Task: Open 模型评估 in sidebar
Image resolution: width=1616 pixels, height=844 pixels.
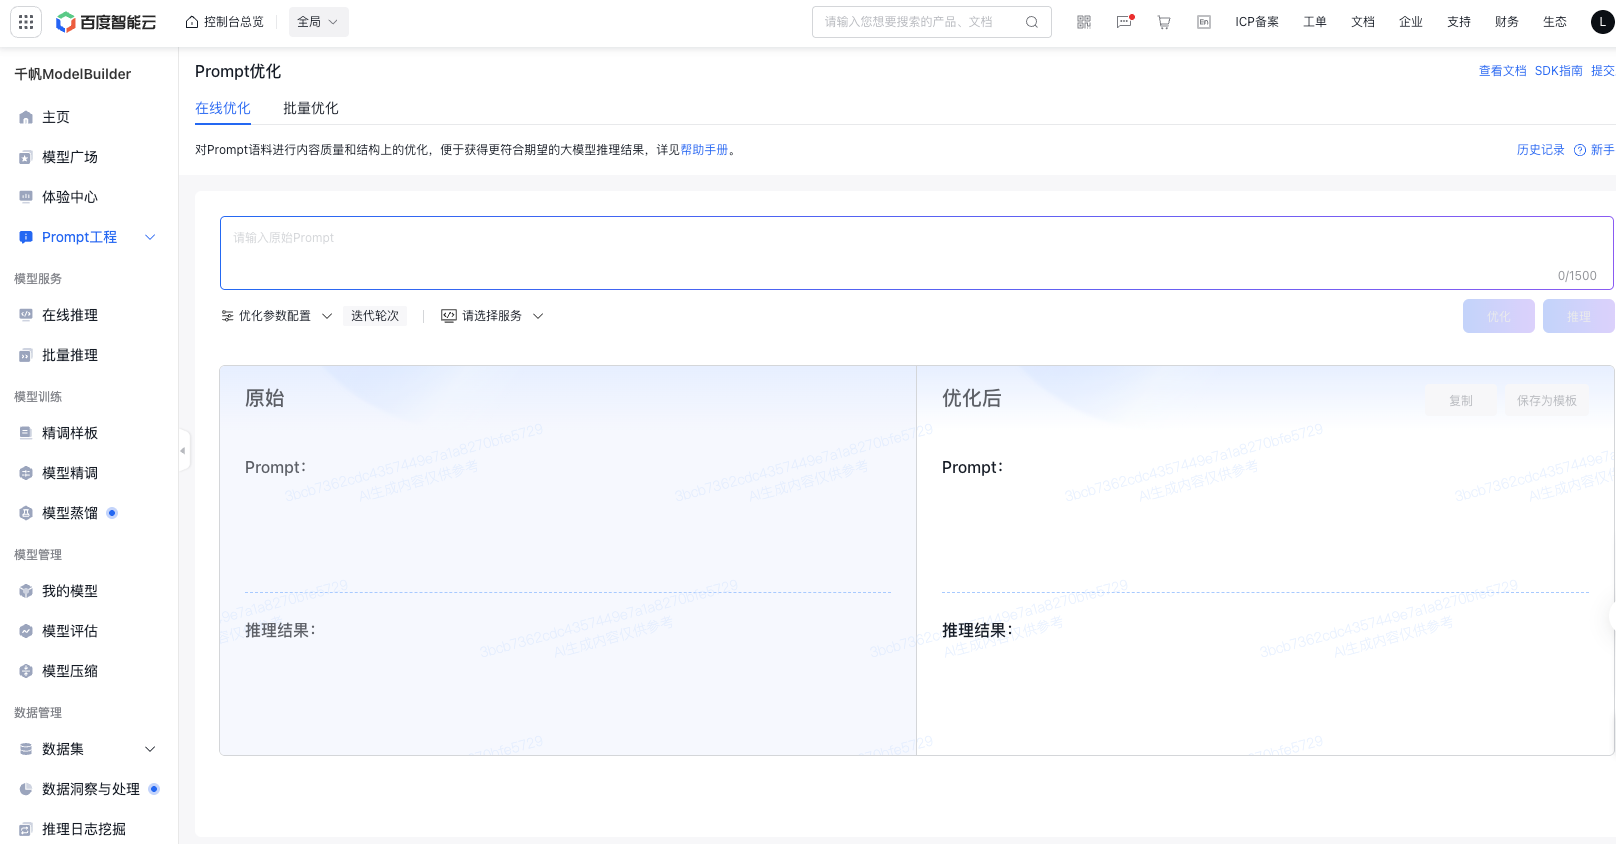Action: pos(70,631)
